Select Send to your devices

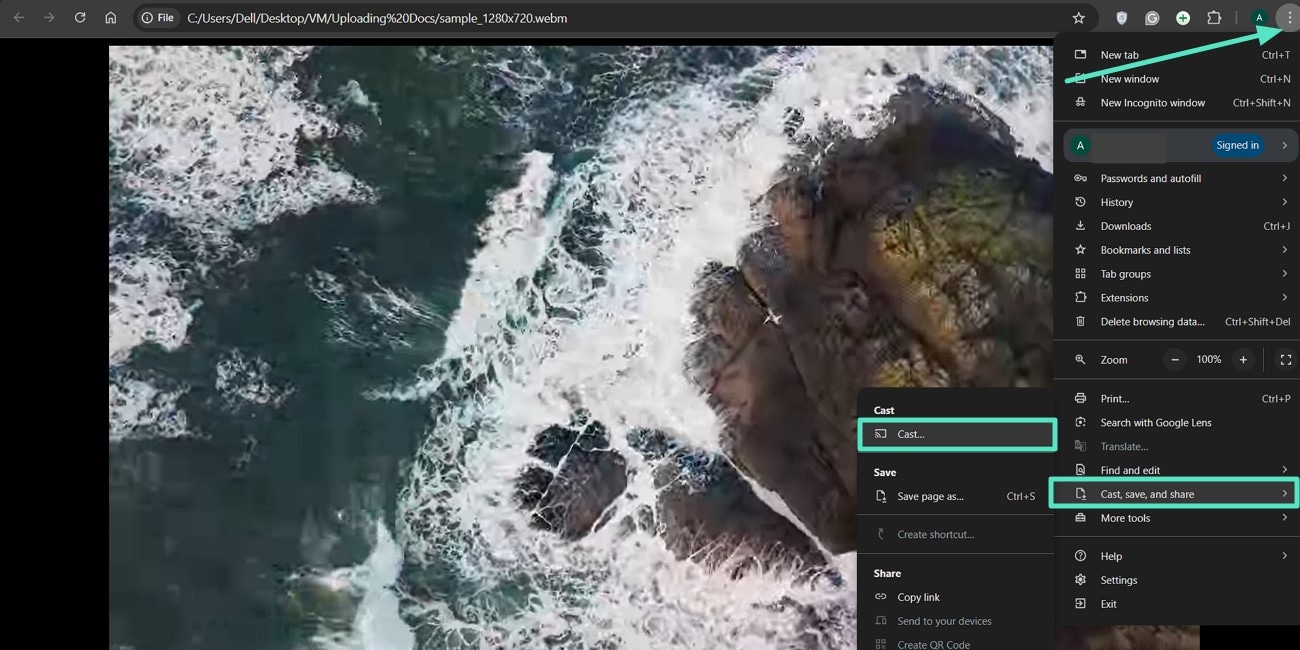coord(955,621)
